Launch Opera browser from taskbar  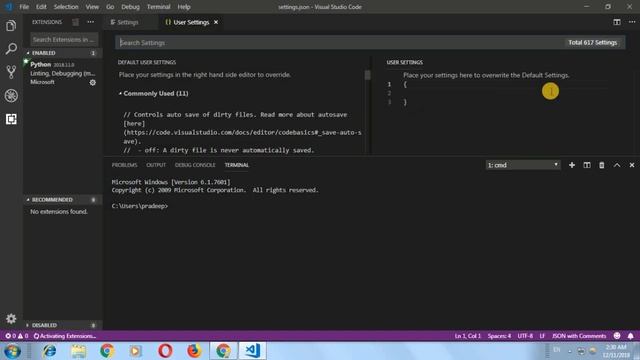[x=165, y=351]
